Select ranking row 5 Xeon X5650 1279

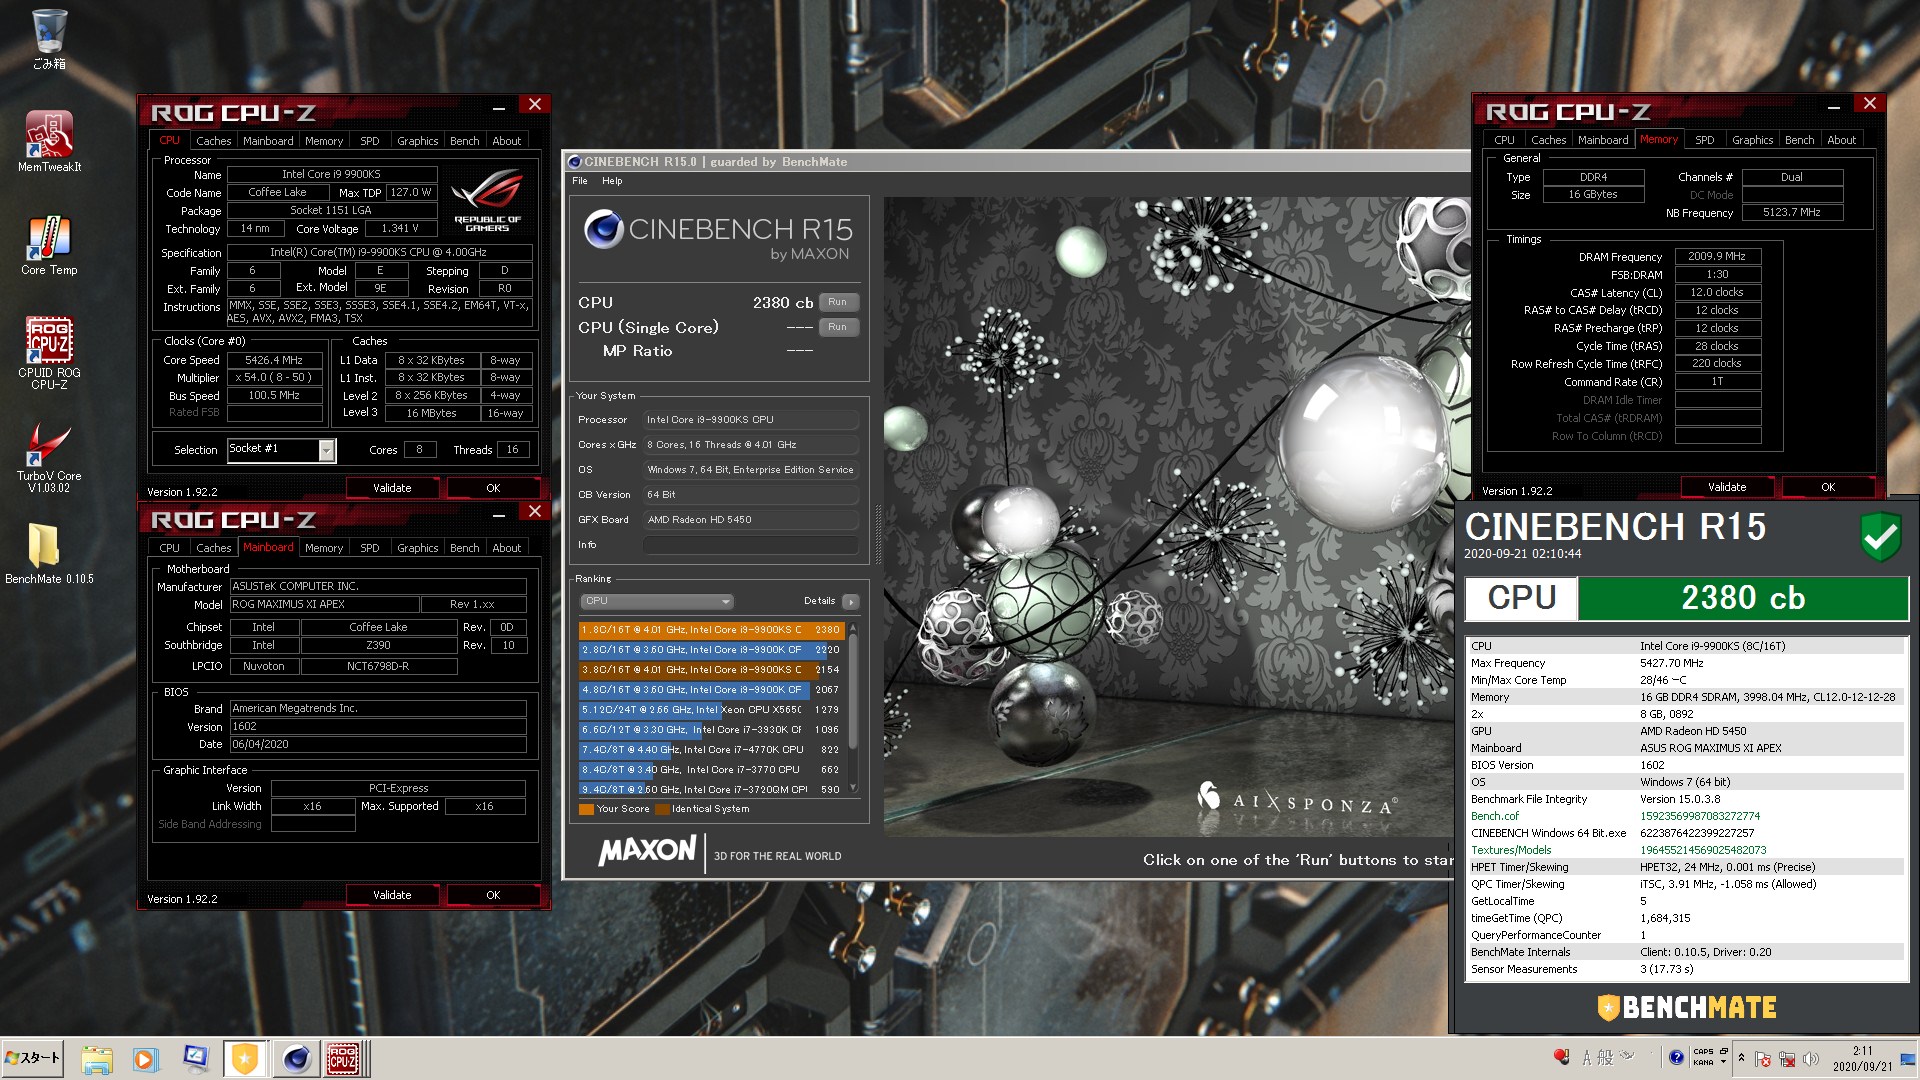(x=712, y=710)
